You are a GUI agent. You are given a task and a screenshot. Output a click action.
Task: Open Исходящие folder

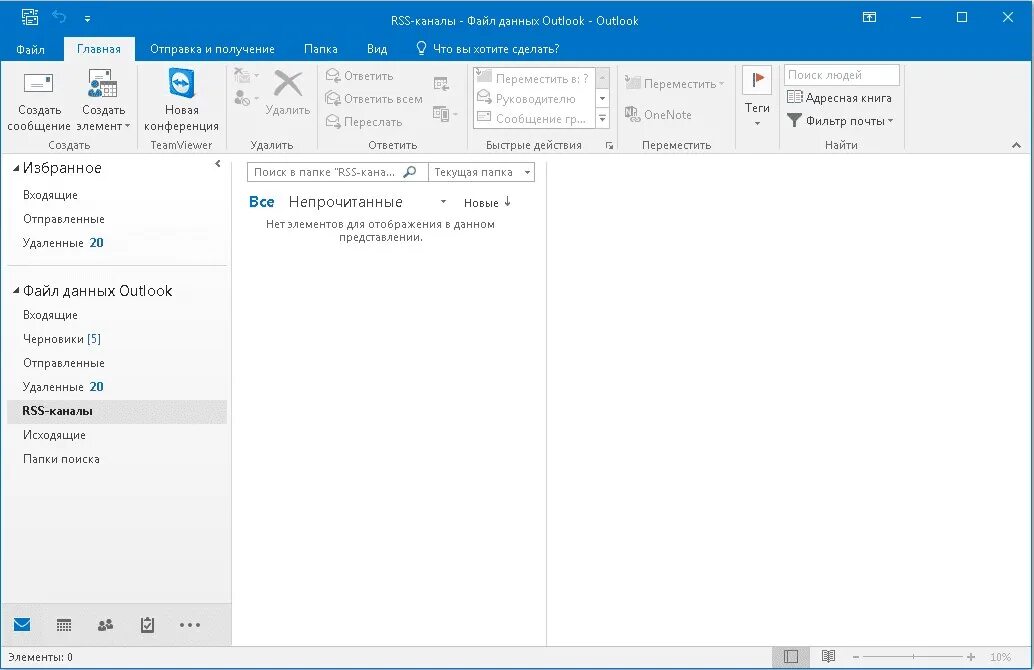[117, 435]
